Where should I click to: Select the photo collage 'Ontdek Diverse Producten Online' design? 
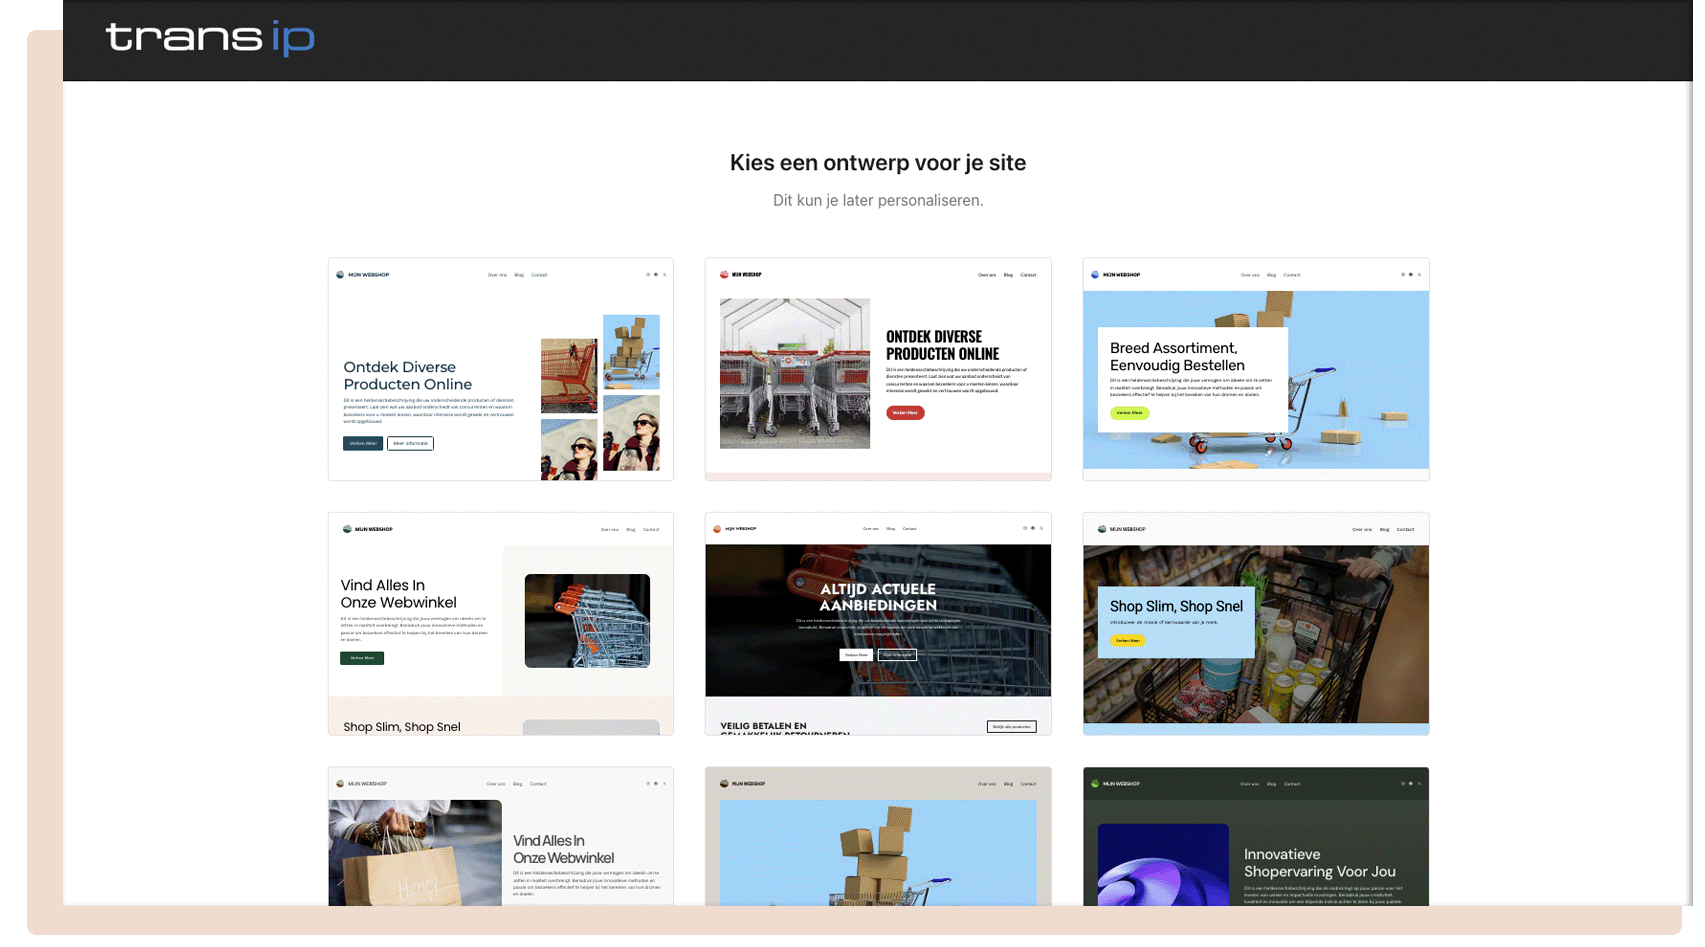(500, 369)
